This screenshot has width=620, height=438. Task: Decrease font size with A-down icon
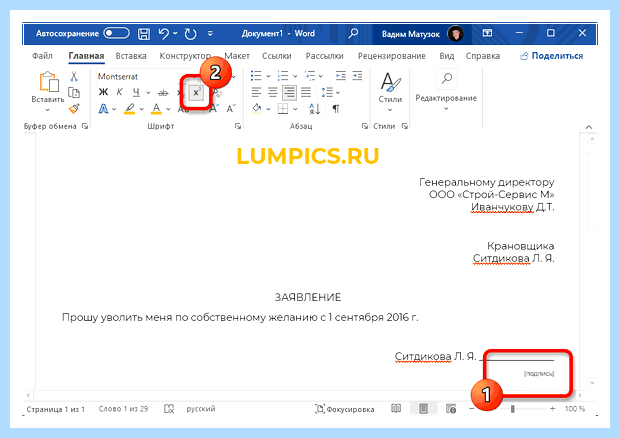pos(231,108)
